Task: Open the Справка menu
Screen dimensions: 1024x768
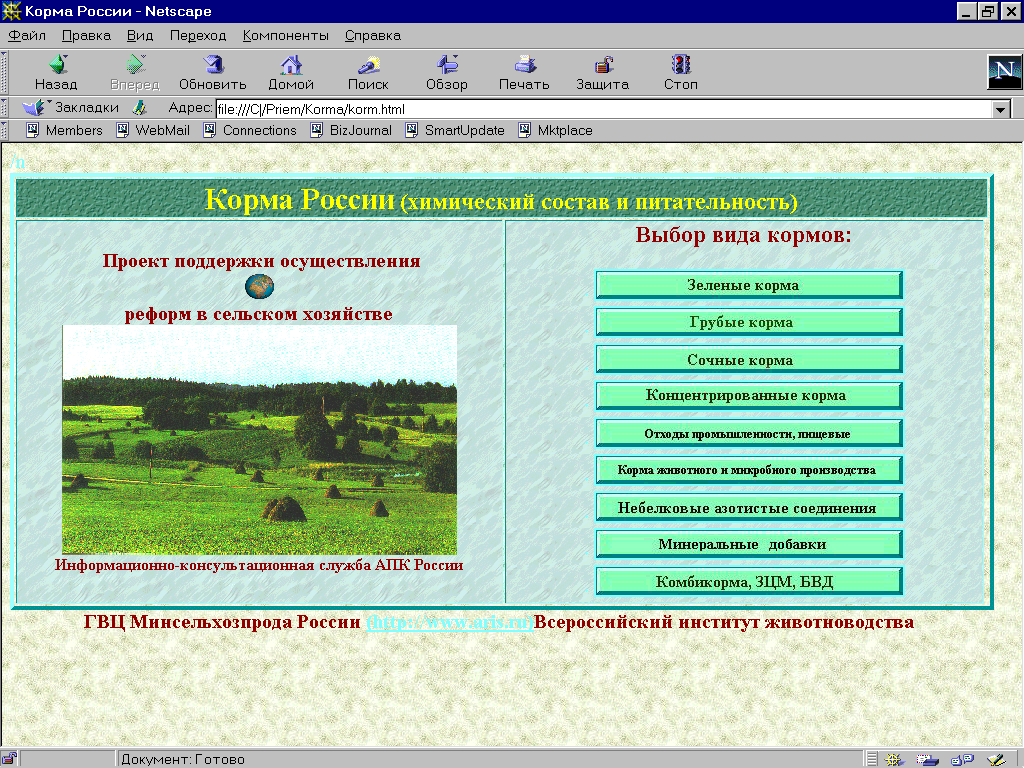Action: click(373, 35)
